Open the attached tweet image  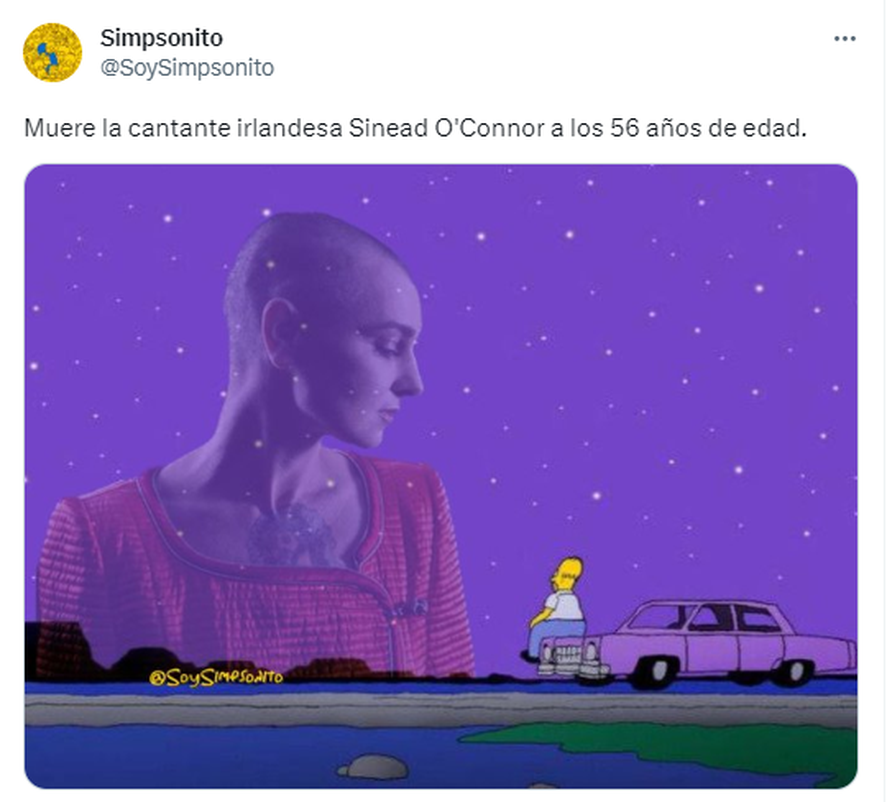tap(441, 476)
